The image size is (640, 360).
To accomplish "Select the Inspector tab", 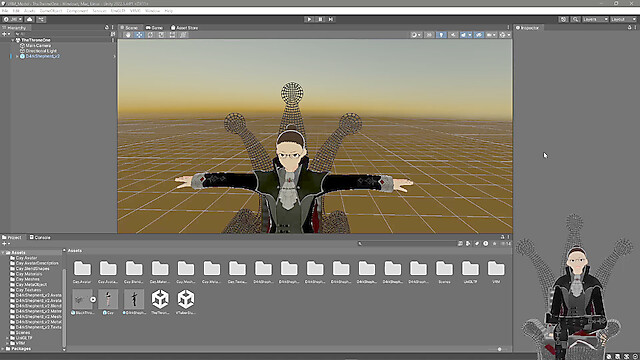I will 527,28.
